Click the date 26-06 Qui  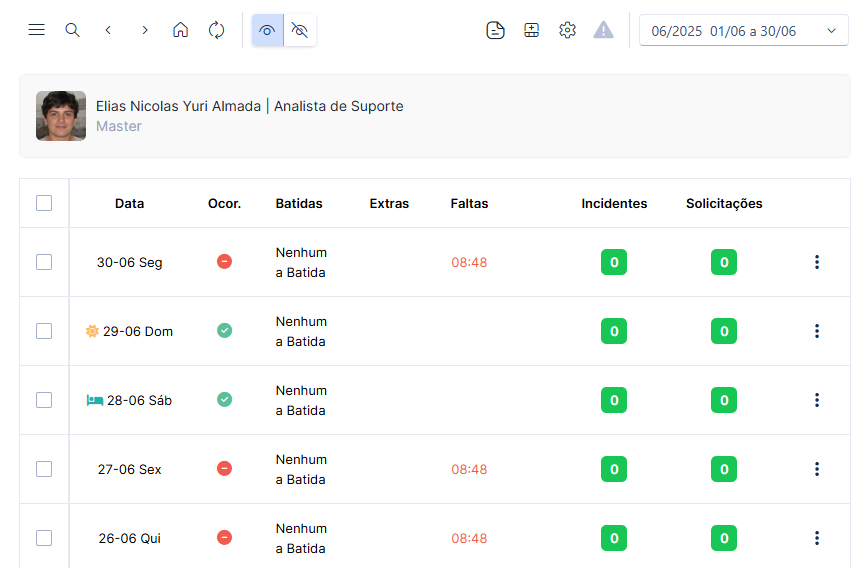click(x=130, y=538)
